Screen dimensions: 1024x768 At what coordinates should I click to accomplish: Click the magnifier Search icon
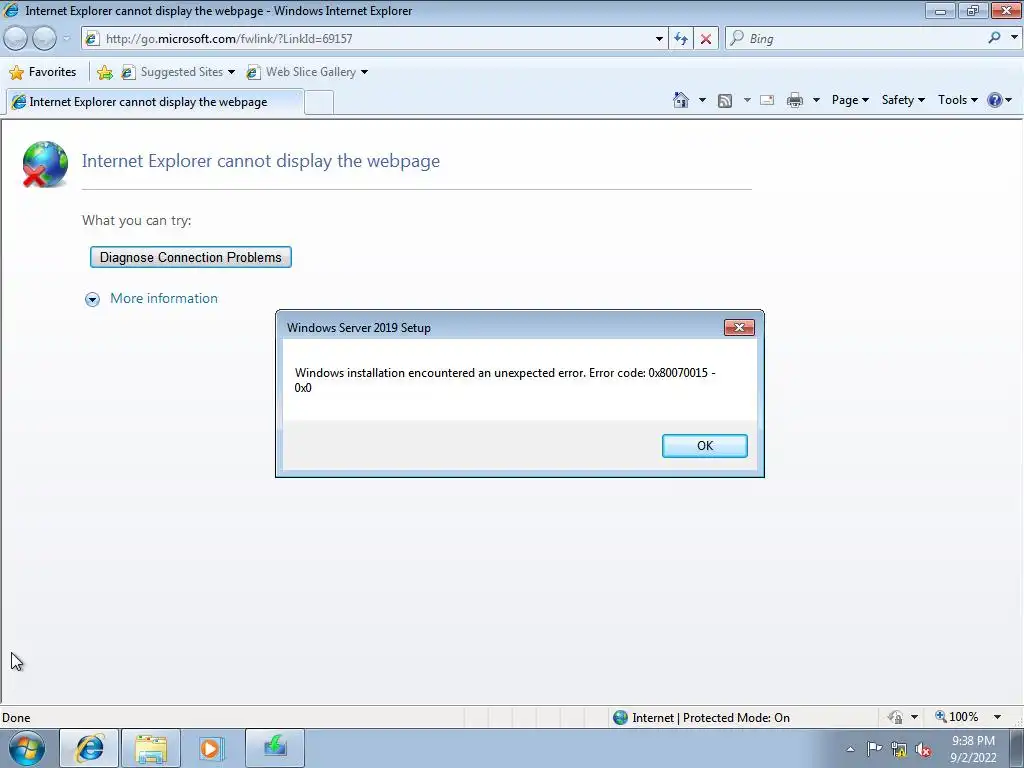pyautogui.click(x=994, y=38)
